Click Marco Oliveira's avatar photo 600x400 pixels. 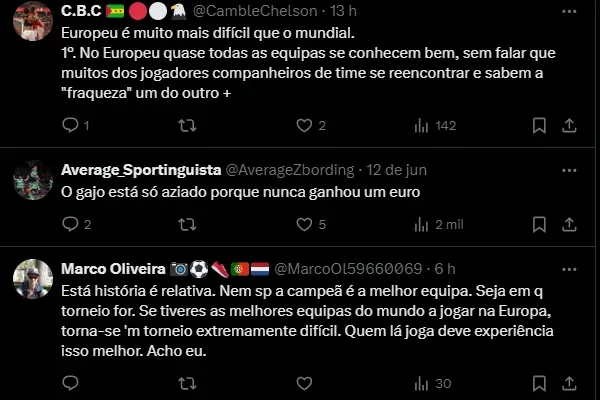(x=33, y=278)
